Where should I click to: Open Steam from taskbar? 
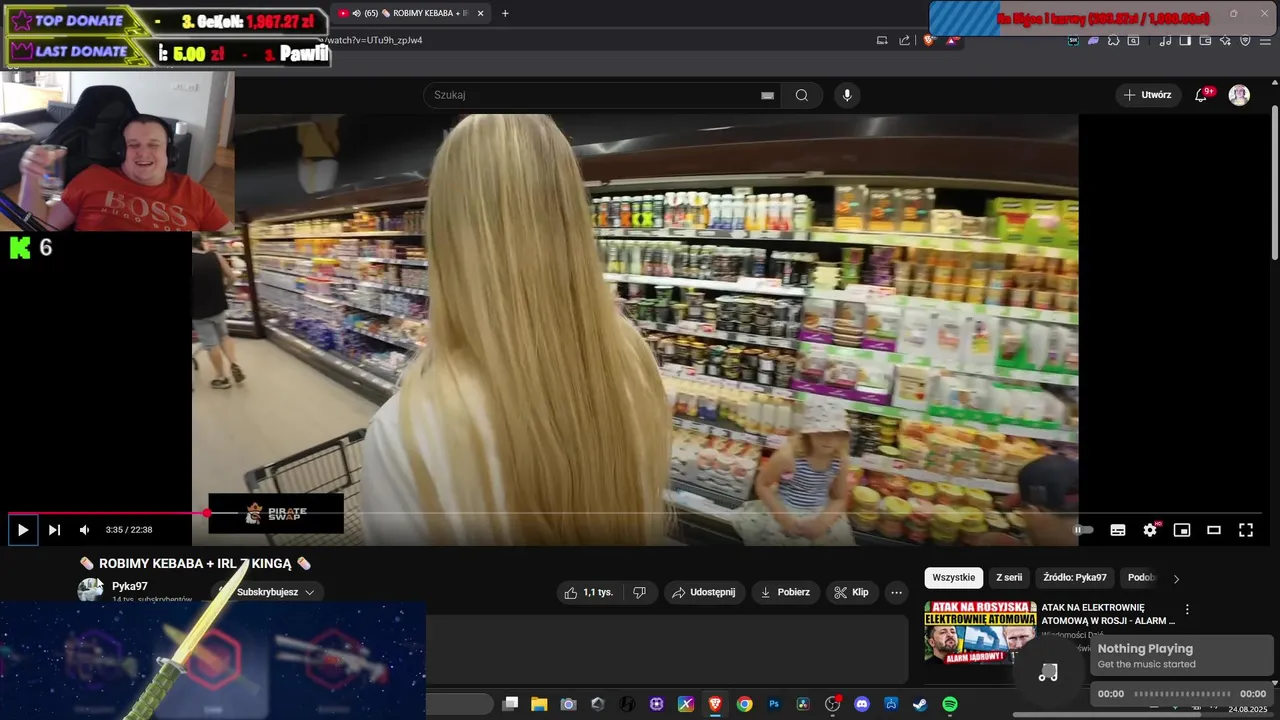coord(920,704)
